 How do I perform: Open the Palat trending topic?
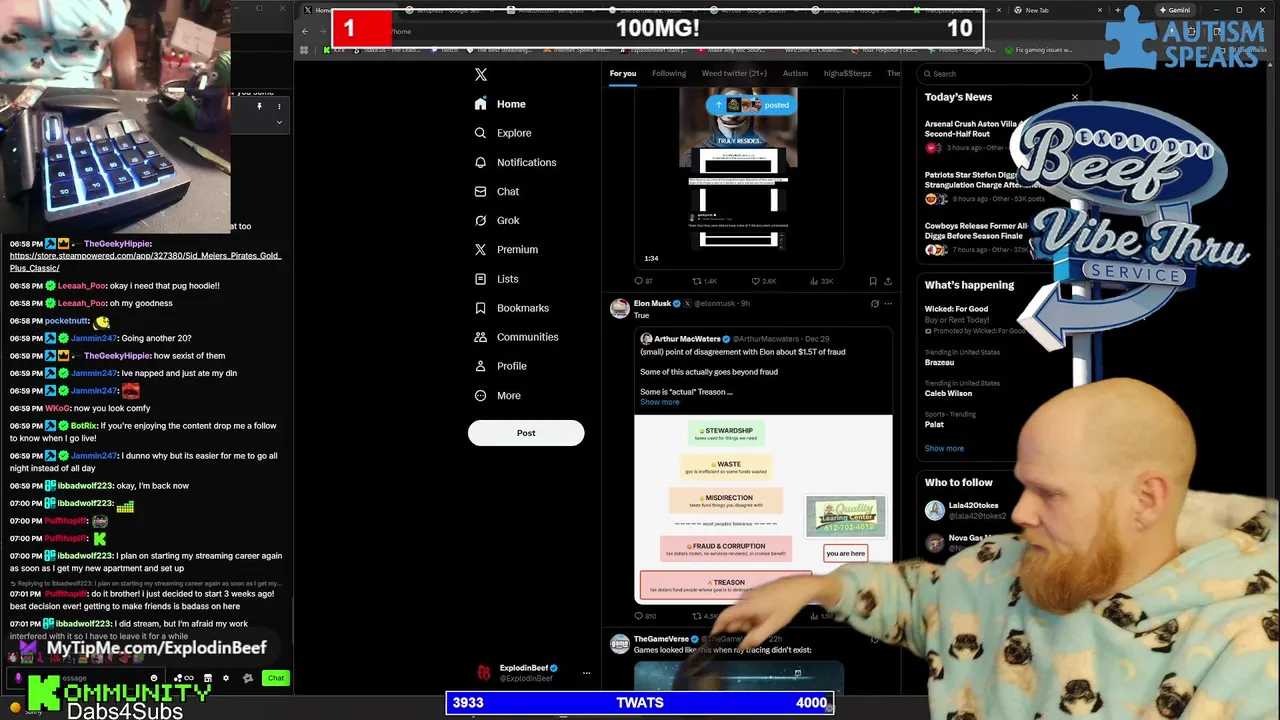[x=950, y=419]
